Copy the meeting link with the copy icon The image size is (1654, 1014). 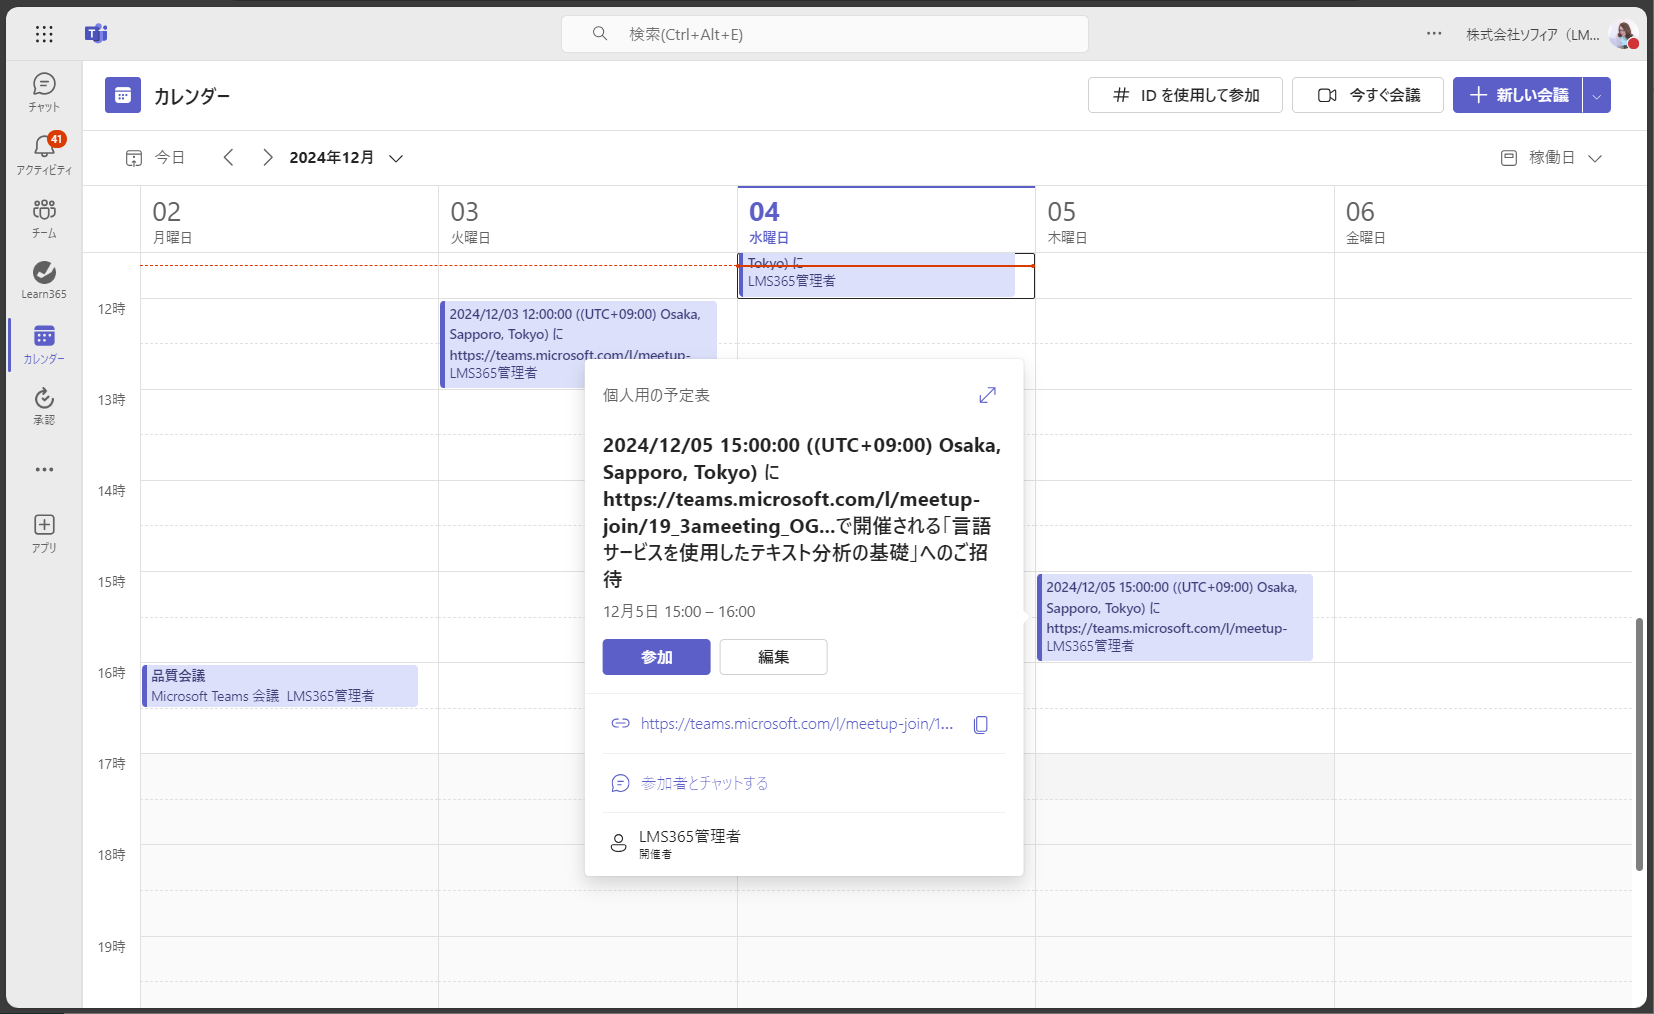pyautogui.click(x=981, y=724)
